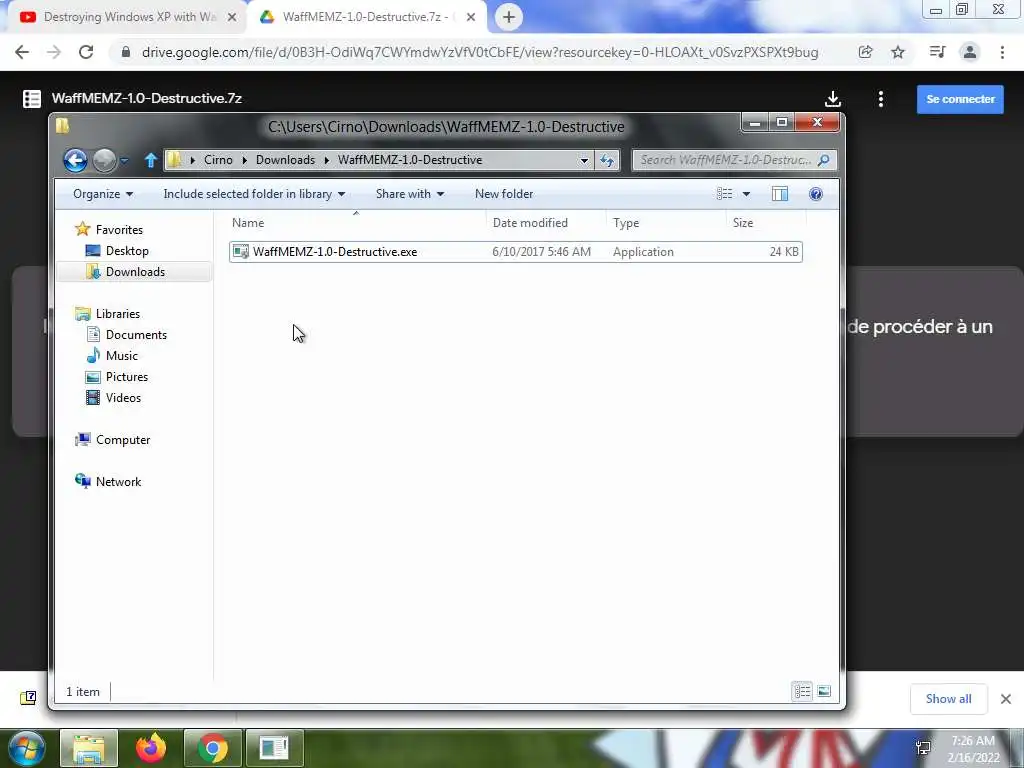This screenshot has width=1024, height=768.
Task: Open Chrome's media control icon
Action: coord(938,52)
